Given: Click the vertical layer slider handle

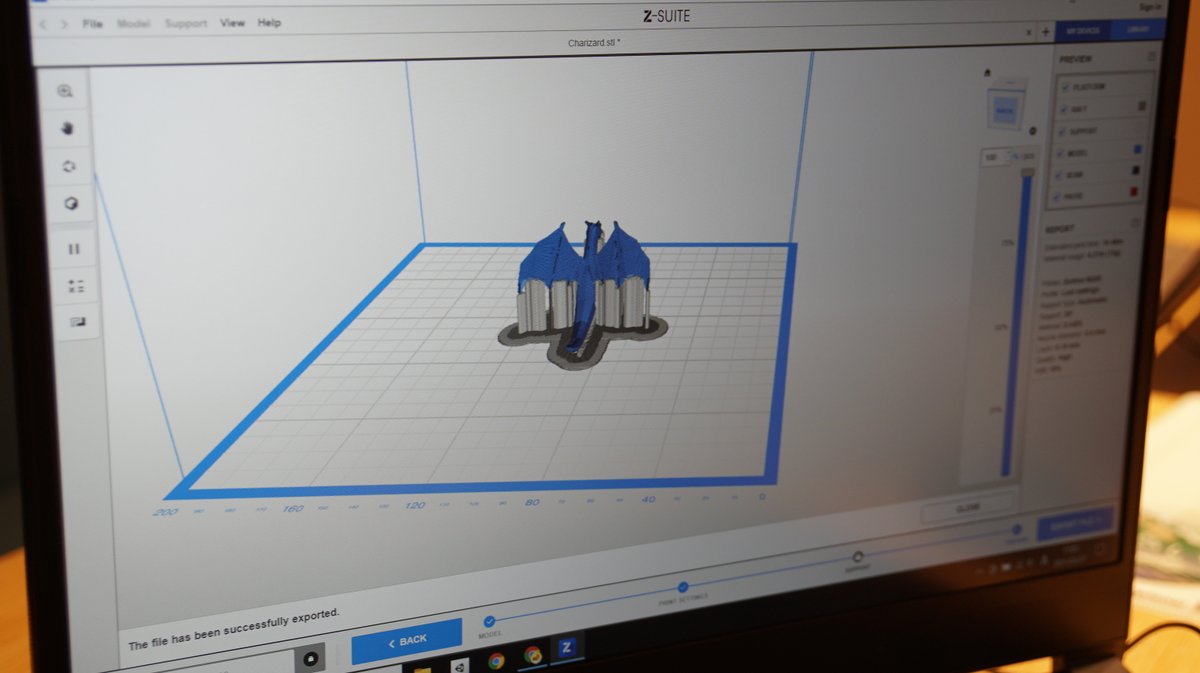Looking at the screenshot, I should pos(1027,173).
